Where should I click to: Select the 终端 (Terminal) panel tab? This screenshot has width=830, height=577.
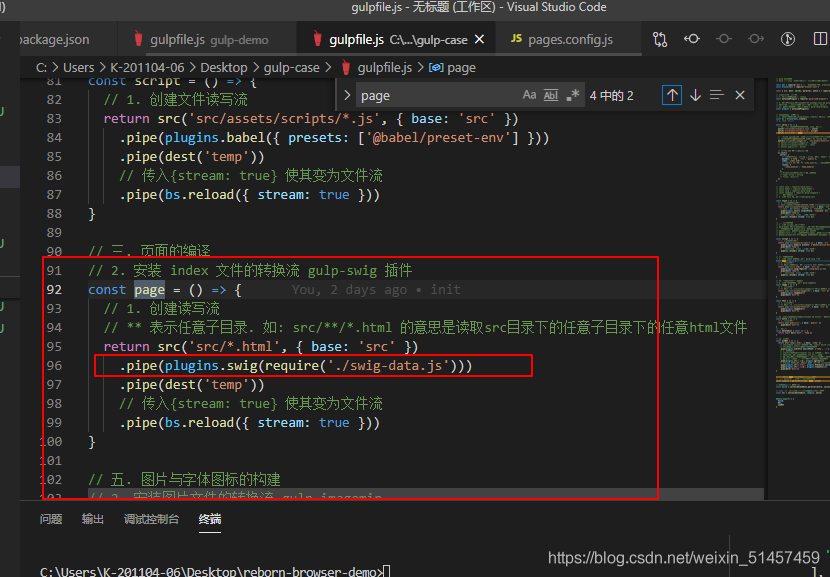click(x=210, y=519)
